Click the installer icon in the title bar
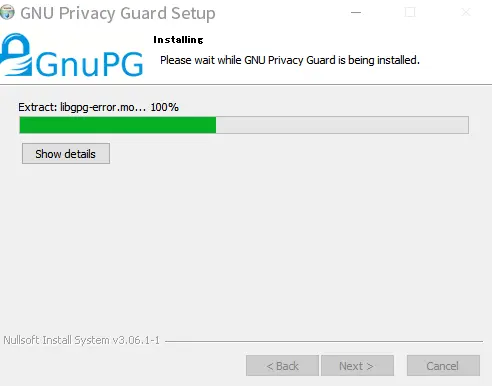This screenshot has height=386, width=492. tap(7, 13)
